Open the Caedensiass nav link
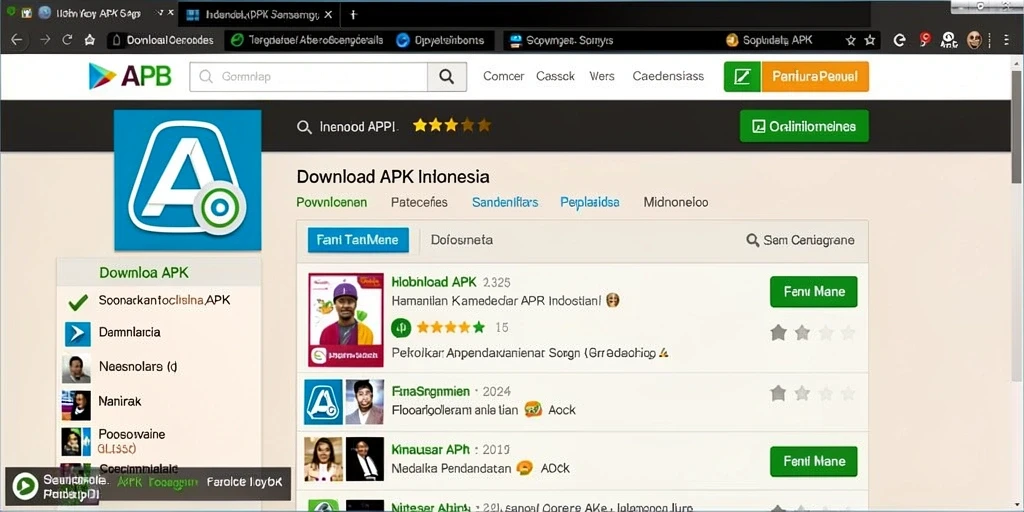The height and width of the screenshot is (512, 1024). point(668,76)
